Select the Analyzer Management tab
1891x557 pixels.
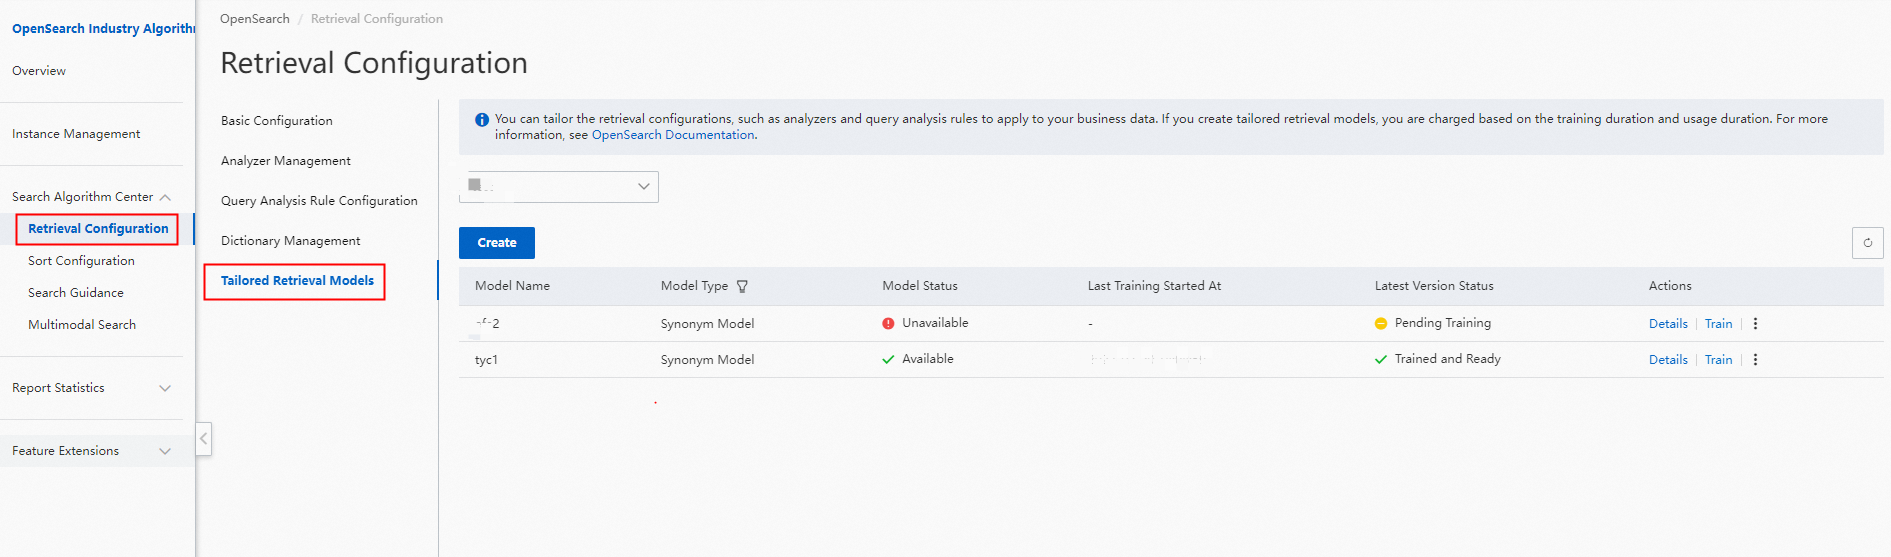pyautogui.click(x=286, y=161)
